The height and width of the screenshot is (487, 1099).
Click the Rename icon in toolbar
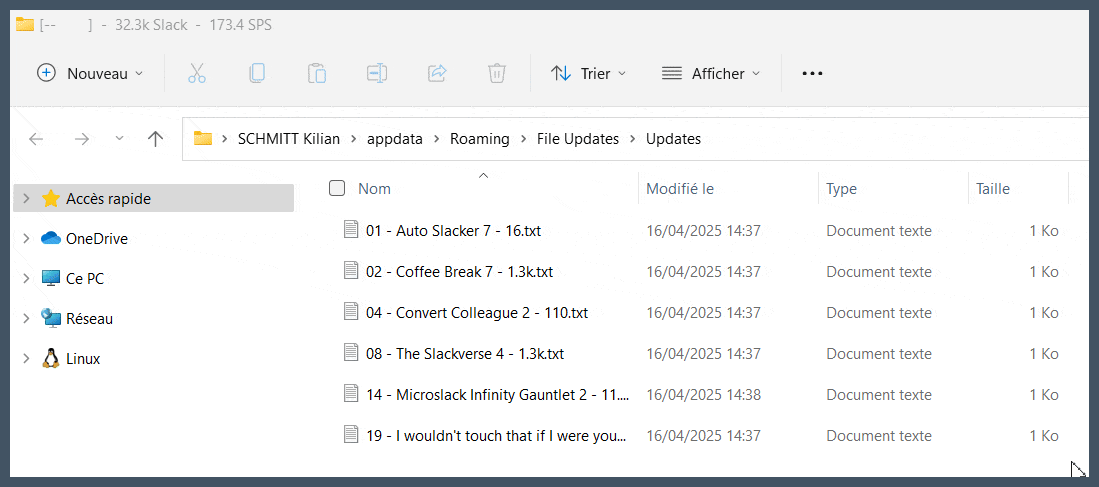coord(377,73)
